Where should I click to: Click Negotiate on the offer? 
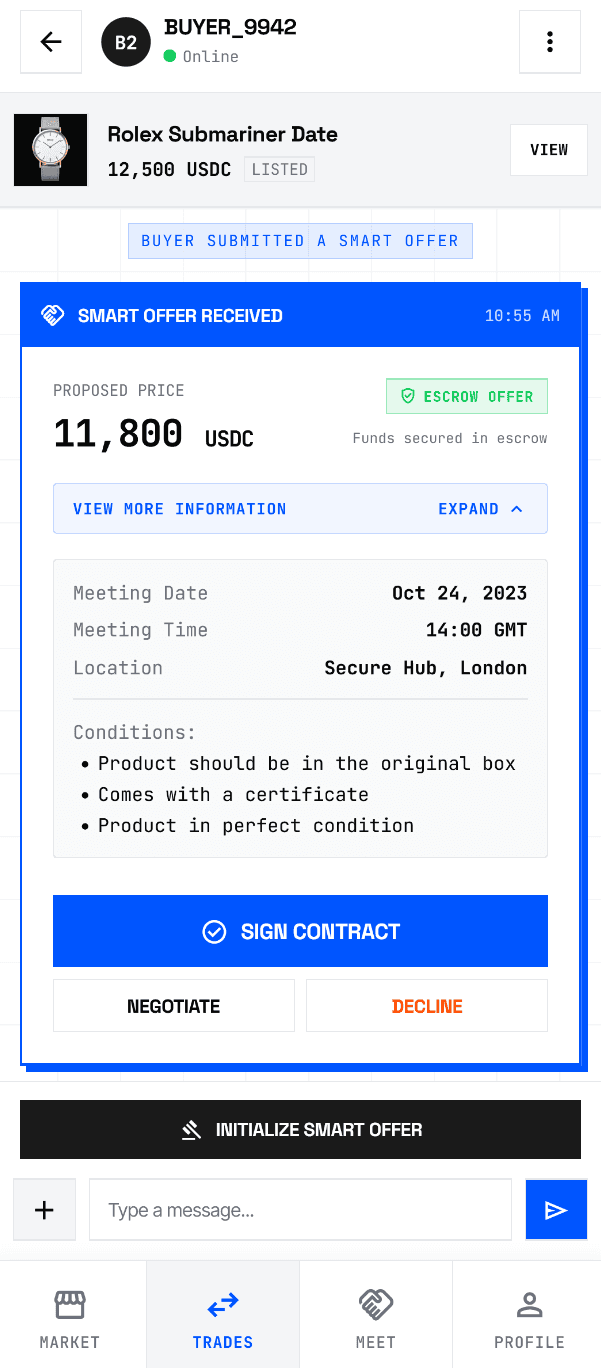[173, 1005]
